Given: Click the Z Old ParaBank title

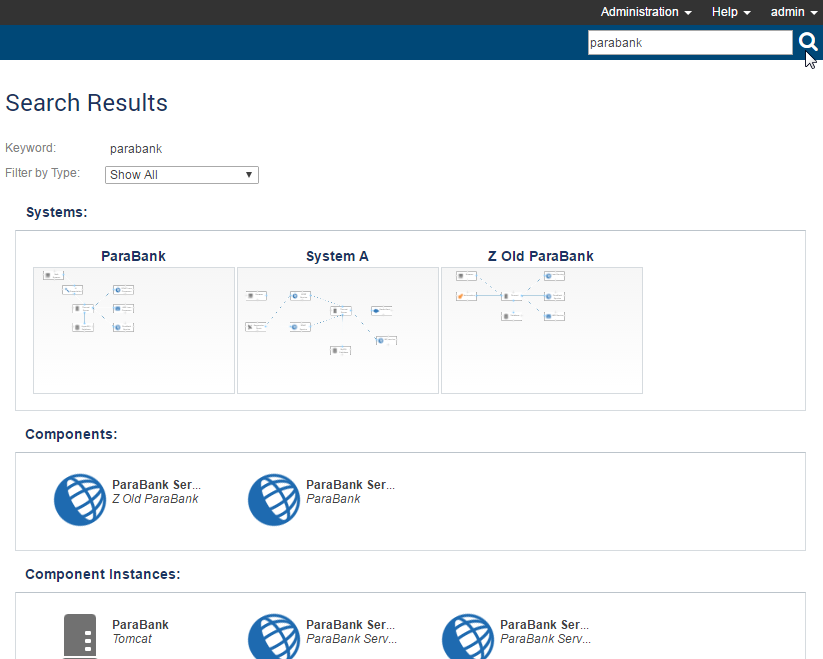Looking at the screenshot, I should coord(541,256).
